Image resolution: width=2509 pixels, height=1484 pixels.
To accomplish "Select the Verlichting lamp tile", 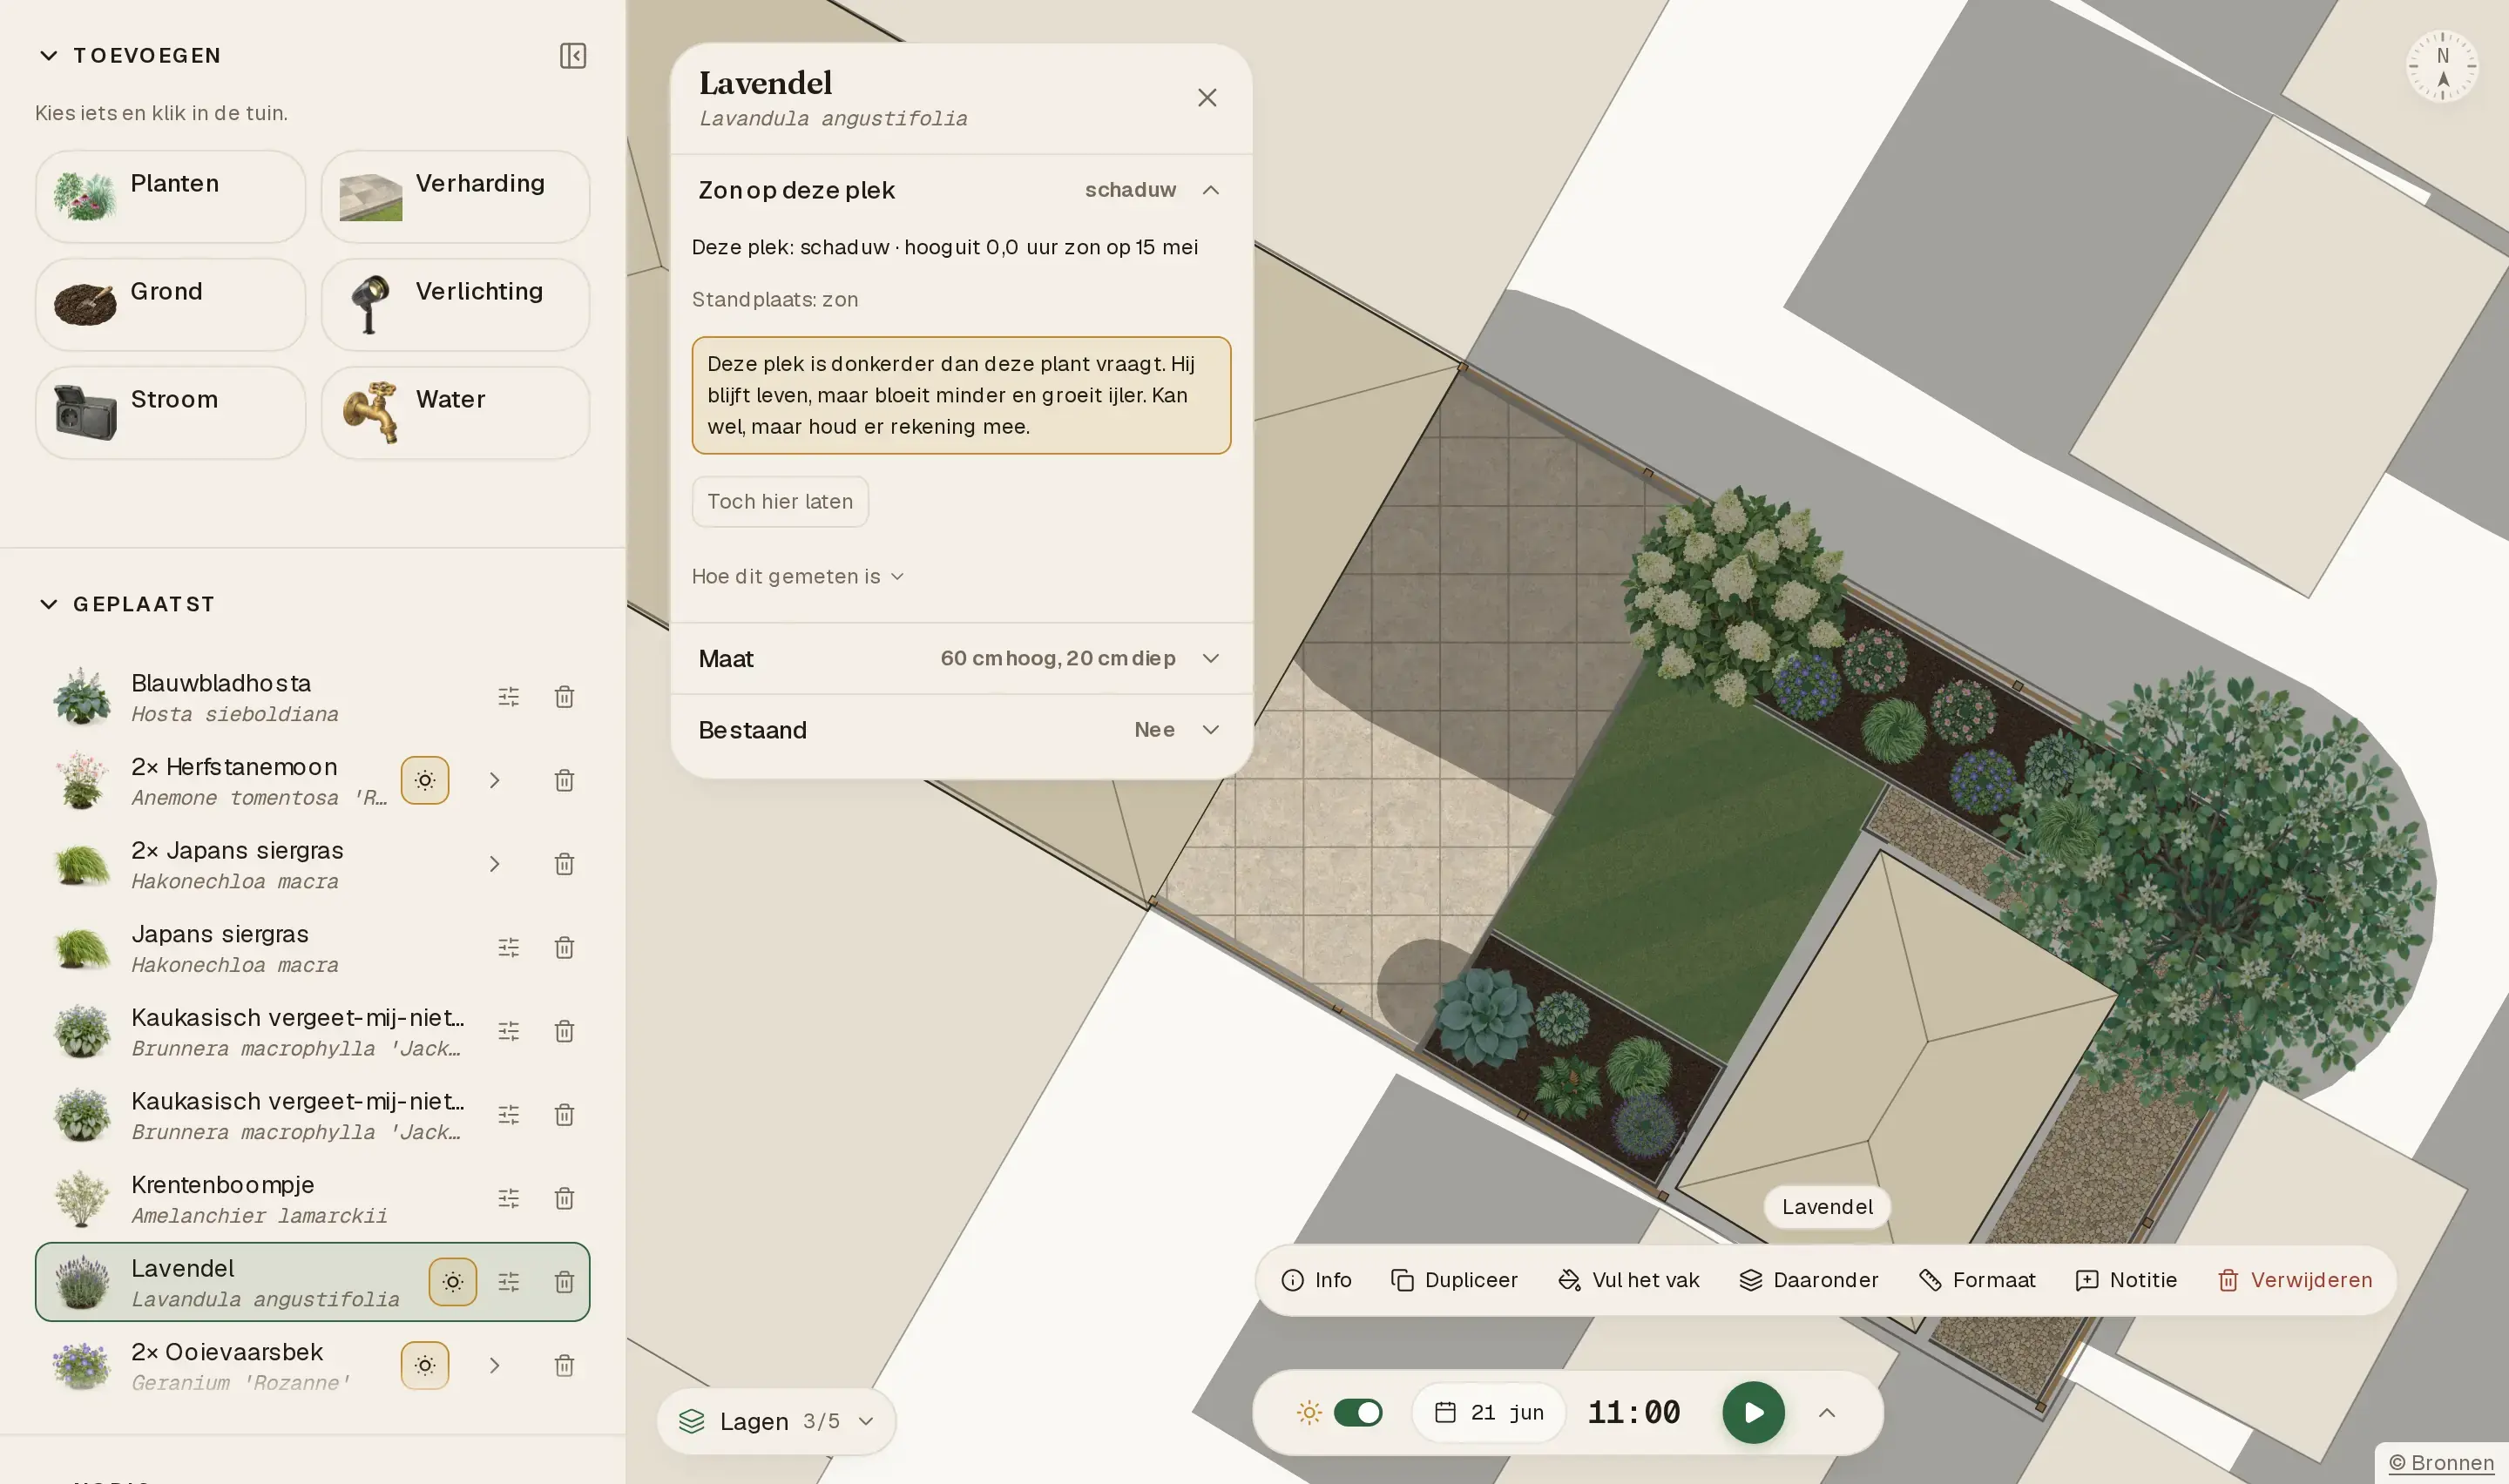I will [455, 304].
